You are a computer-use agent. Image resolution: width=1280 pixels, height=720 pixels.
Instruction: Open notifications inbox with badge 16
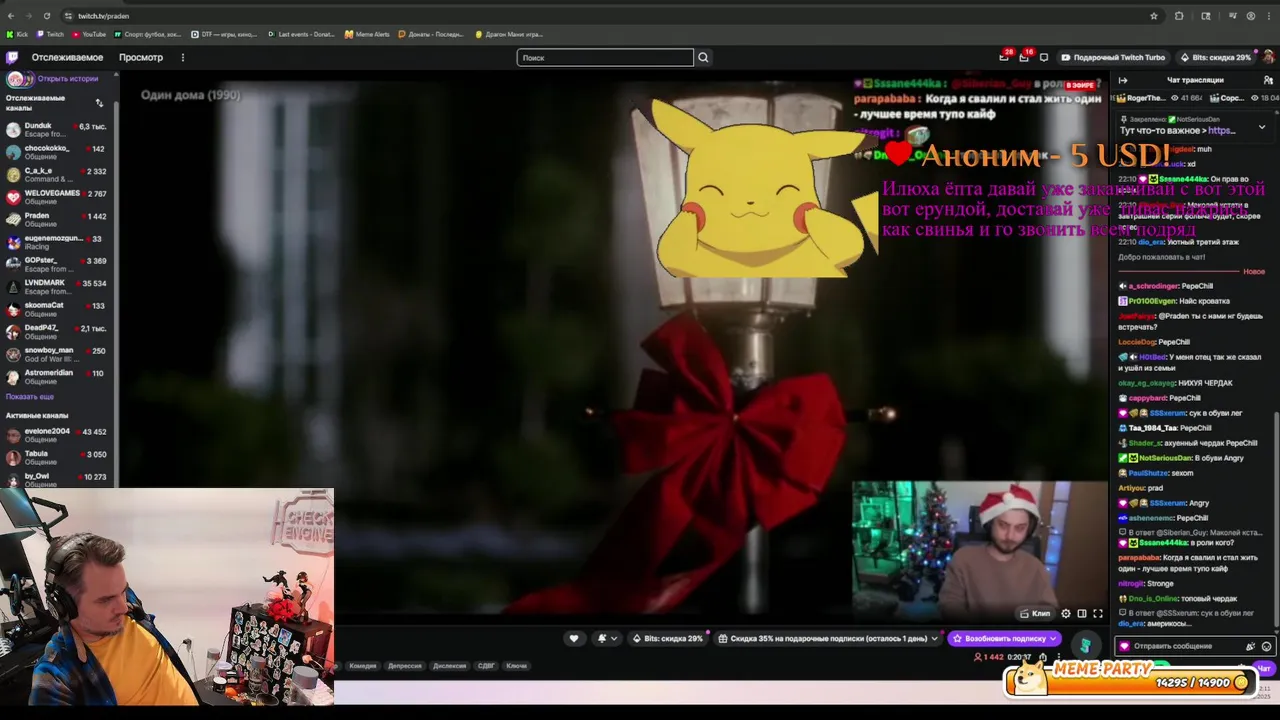(1024, 57)
